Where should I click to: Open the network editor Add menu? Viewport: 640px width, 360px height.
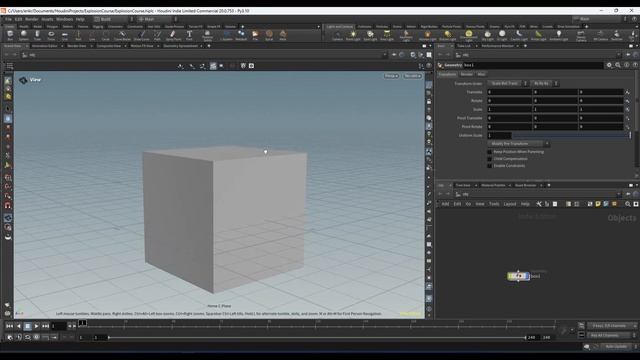(445, 204)
